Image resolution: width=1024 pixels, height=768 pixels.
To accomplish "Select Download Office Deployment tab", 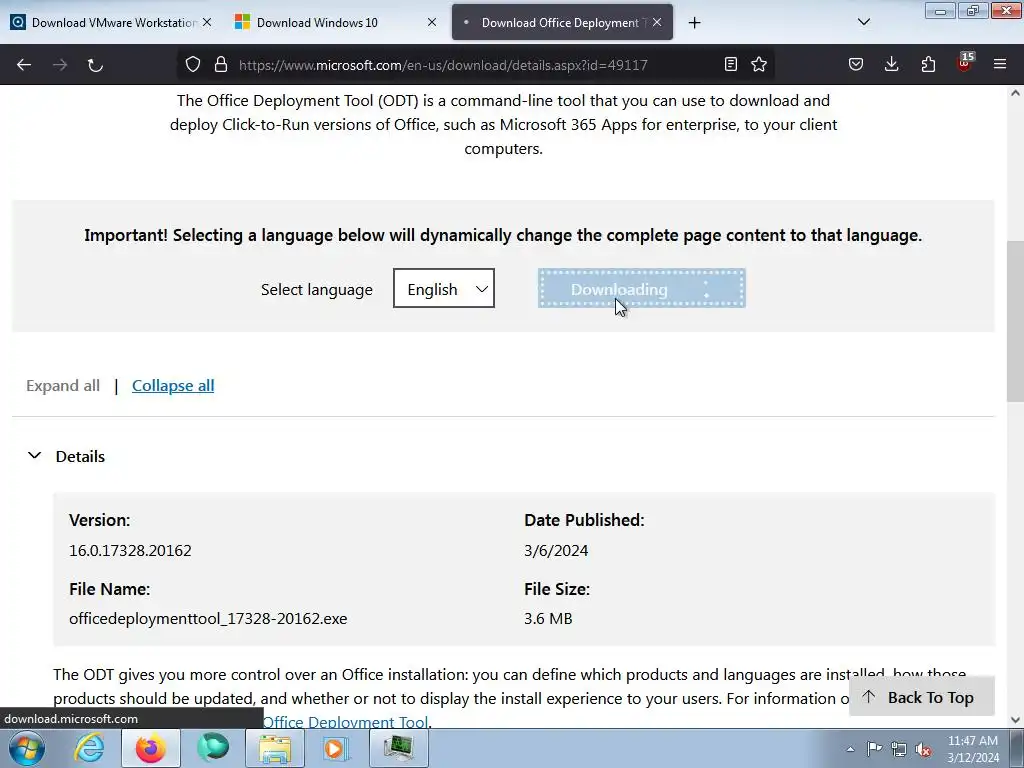I will click(562, 22).
